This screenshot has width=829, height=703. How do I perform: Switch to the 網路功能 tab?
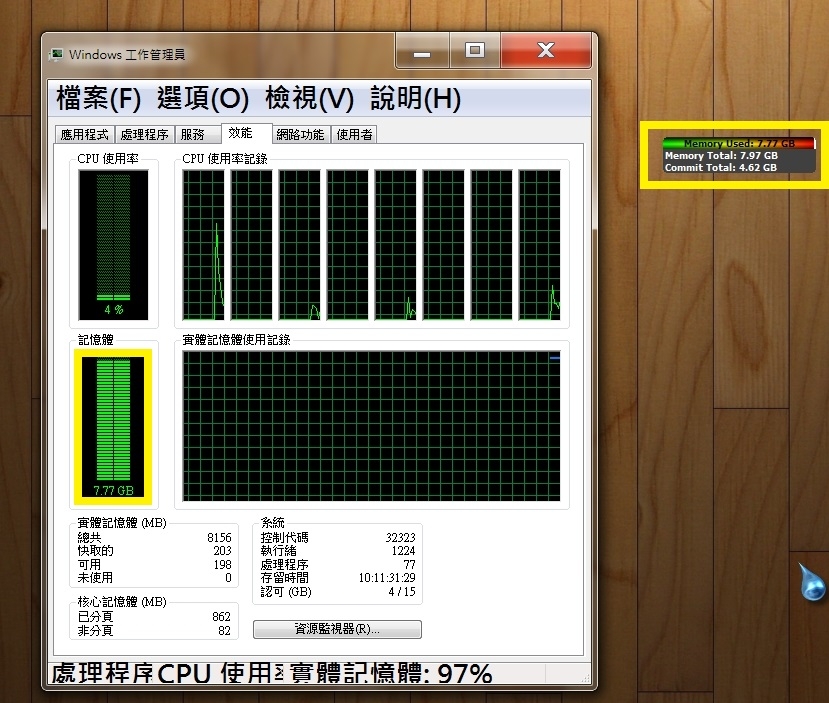(x=300, y=135)
